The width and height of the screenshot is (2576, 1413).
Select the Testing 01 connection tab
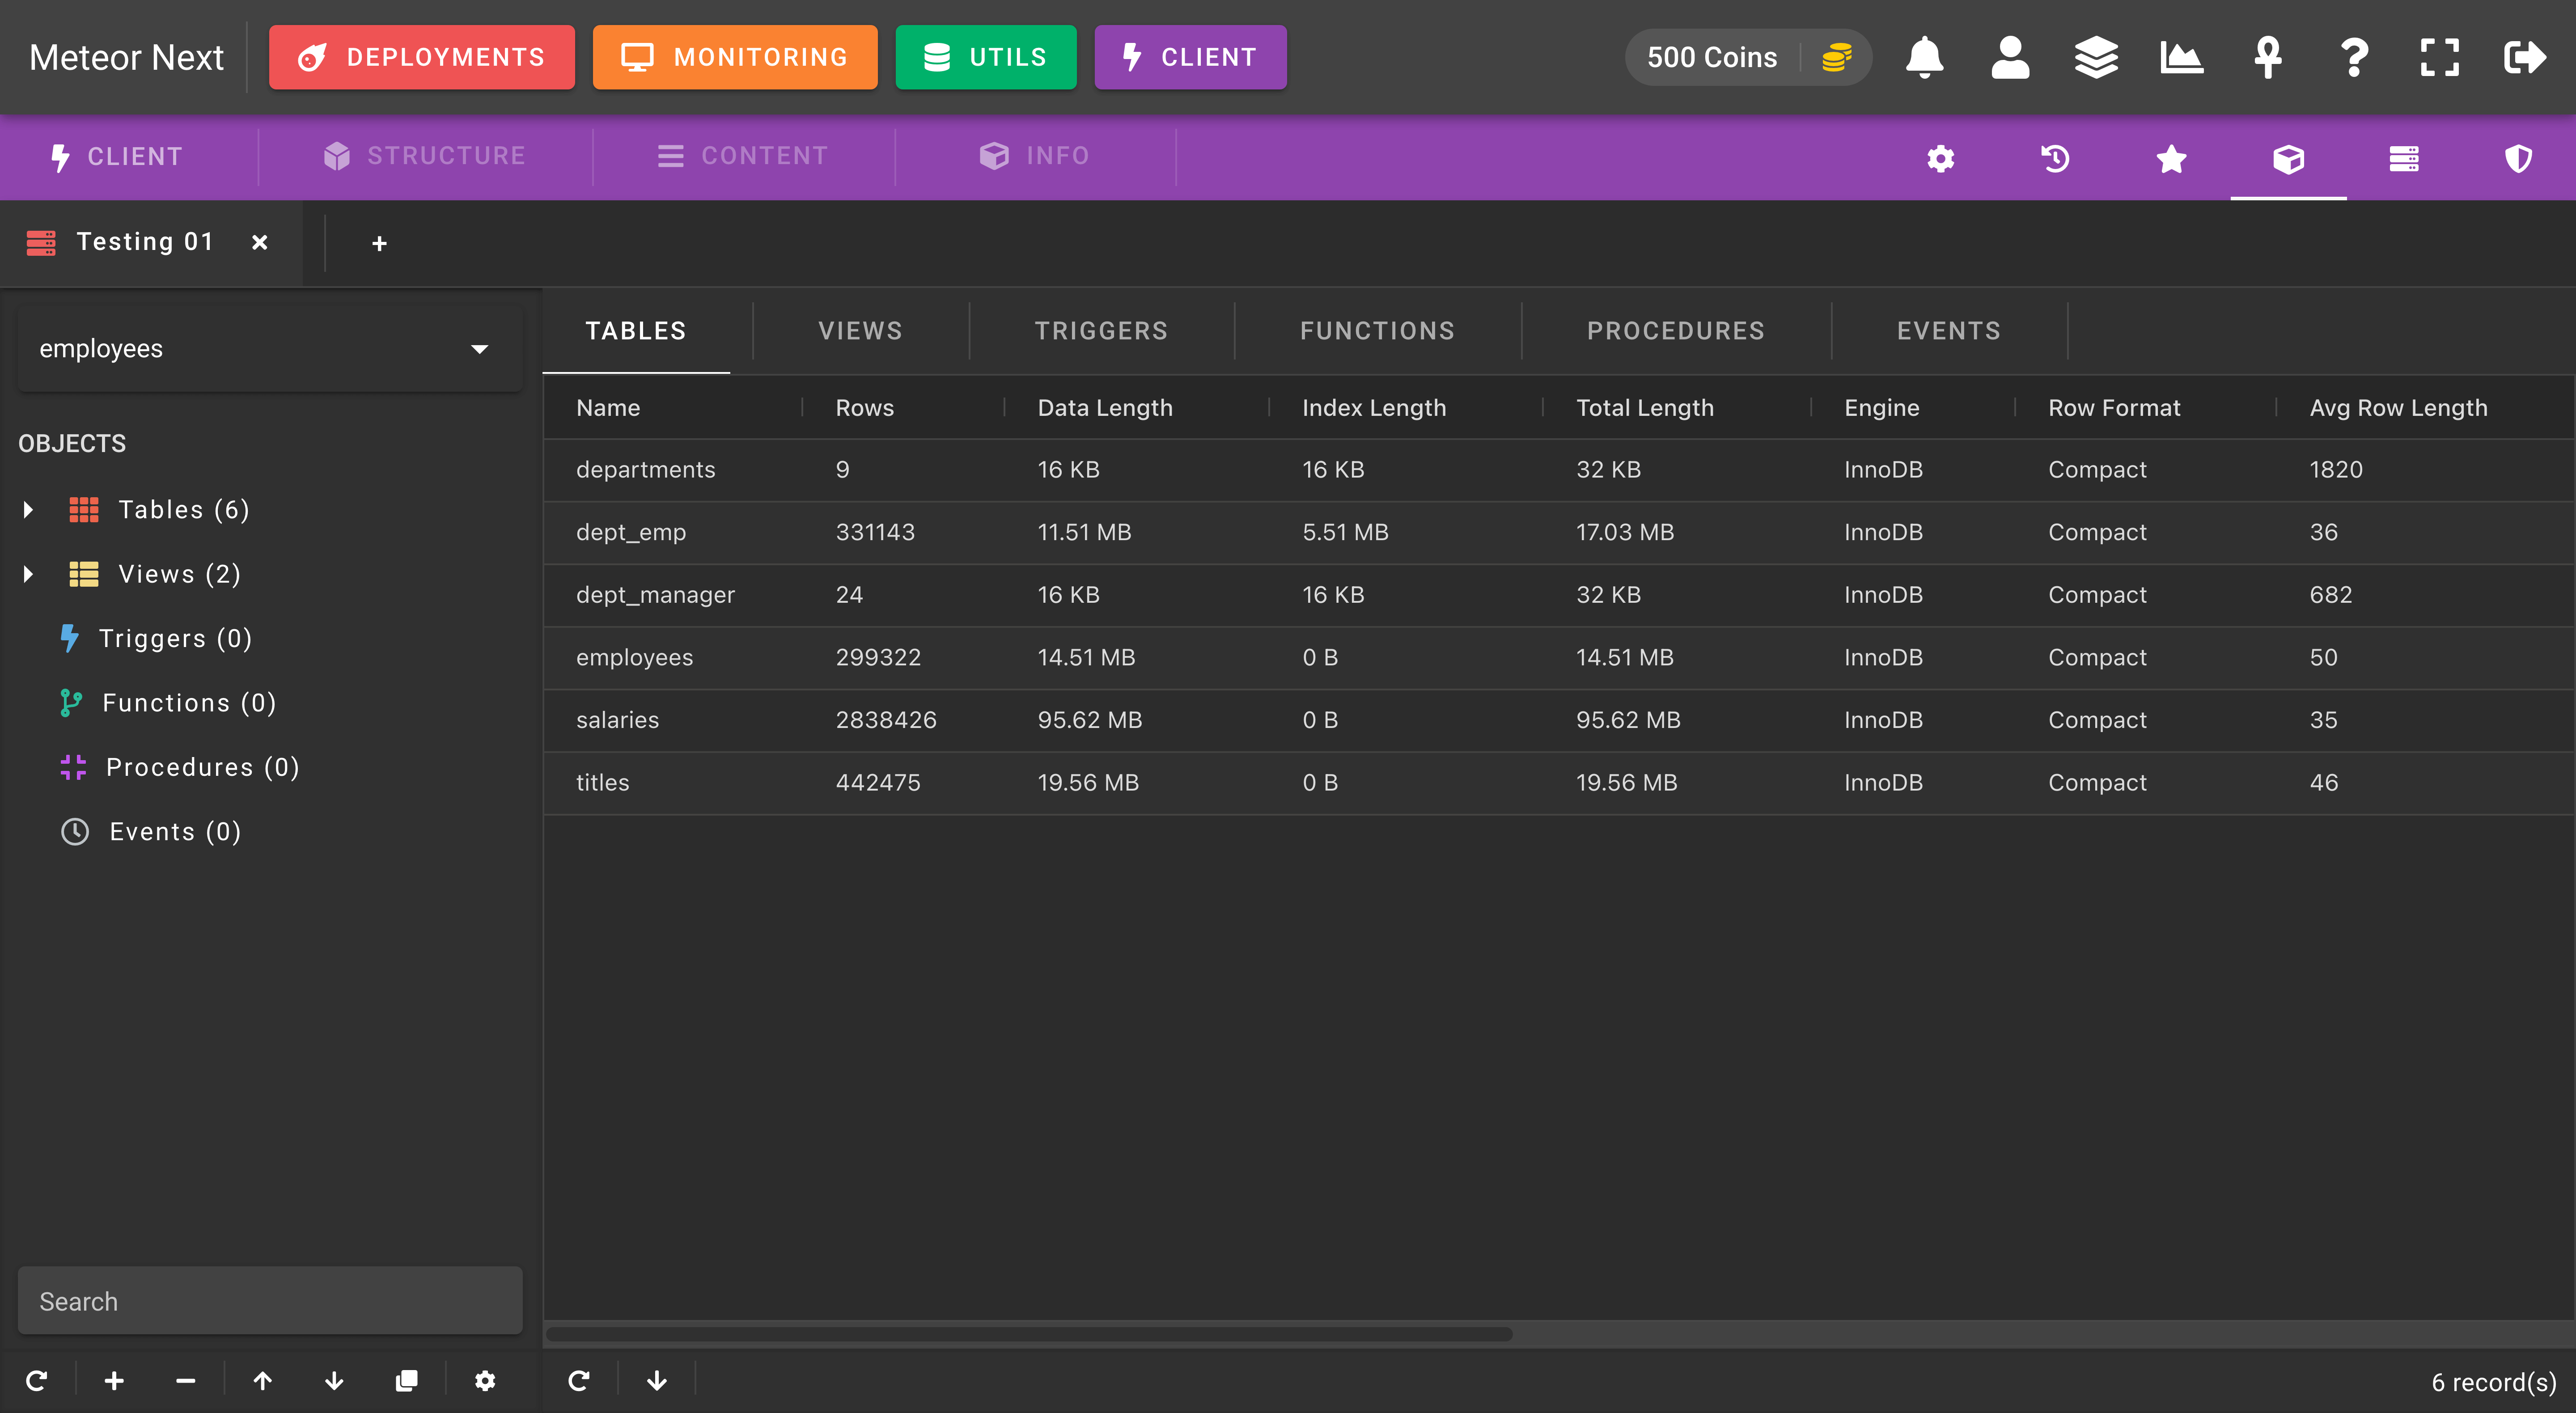[x=145, y=242]
